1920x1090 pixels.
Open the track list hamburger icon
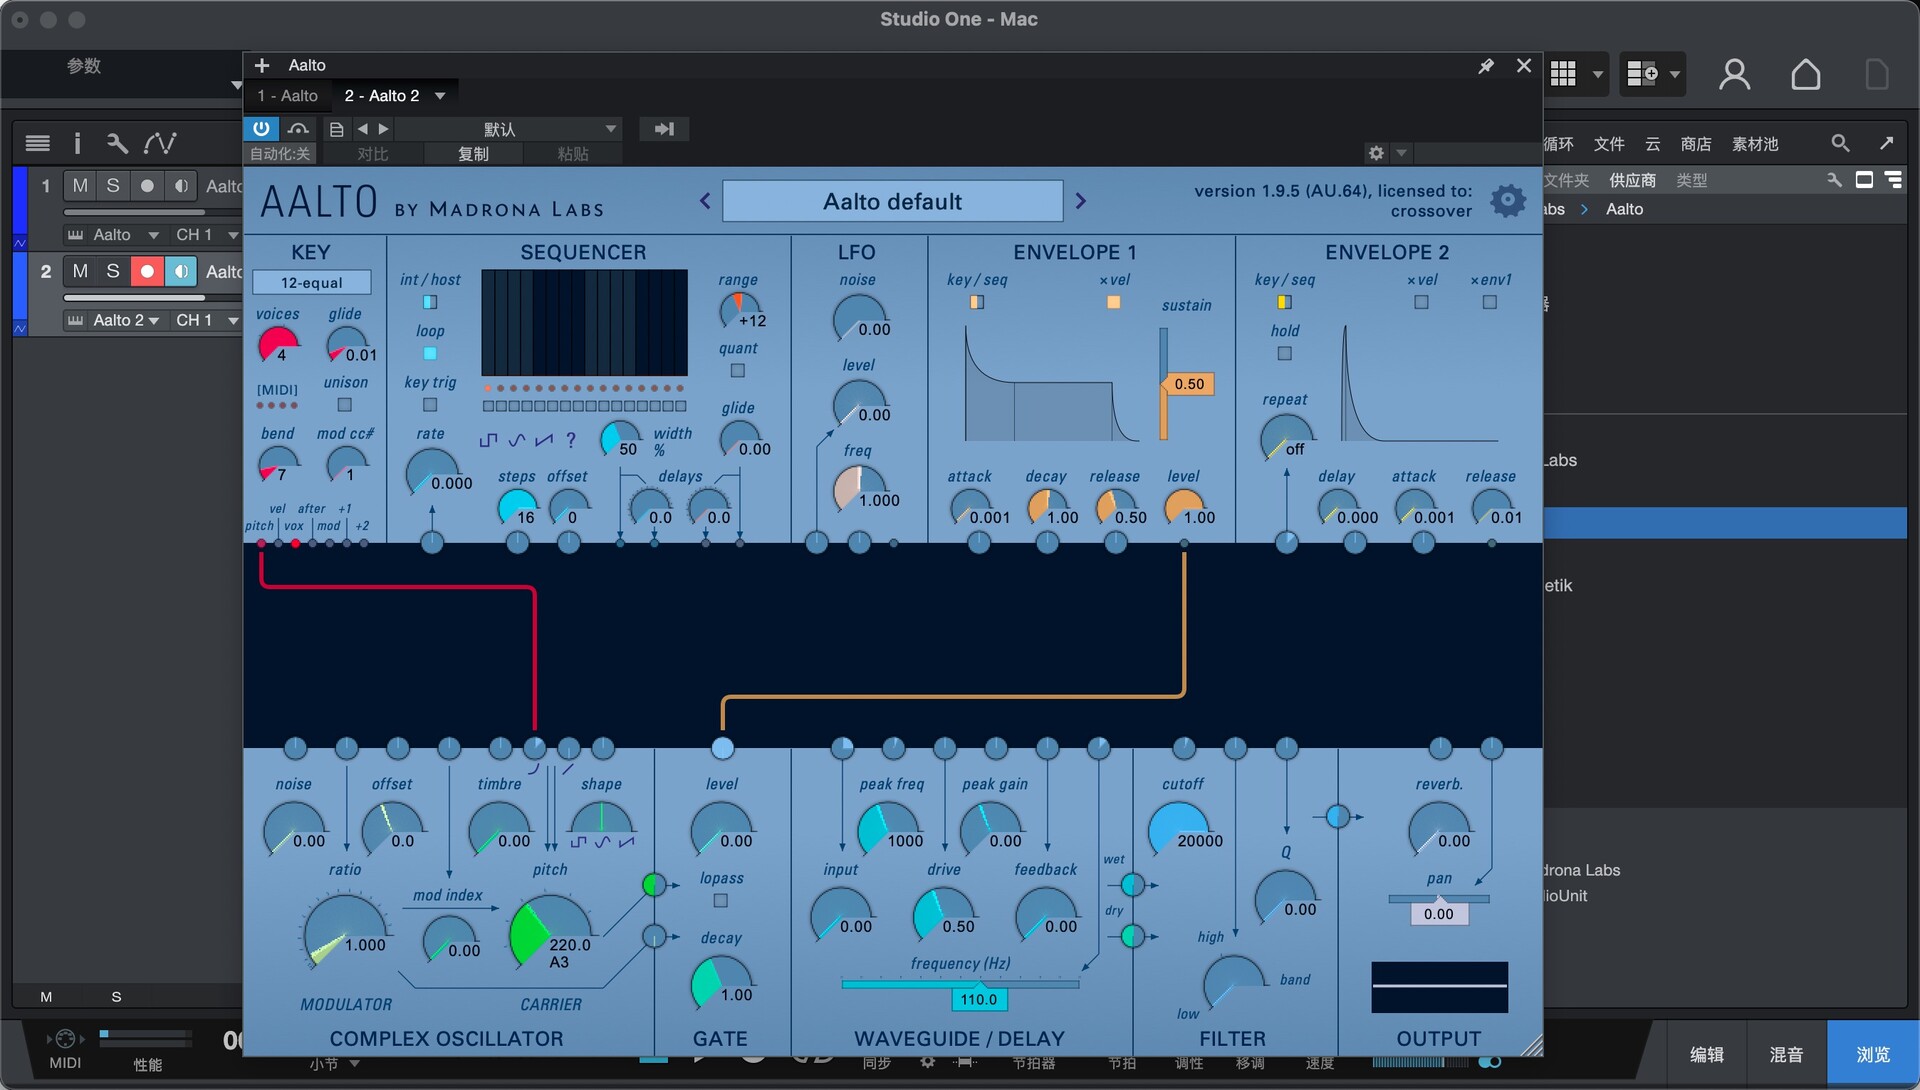tap(38, 143)
